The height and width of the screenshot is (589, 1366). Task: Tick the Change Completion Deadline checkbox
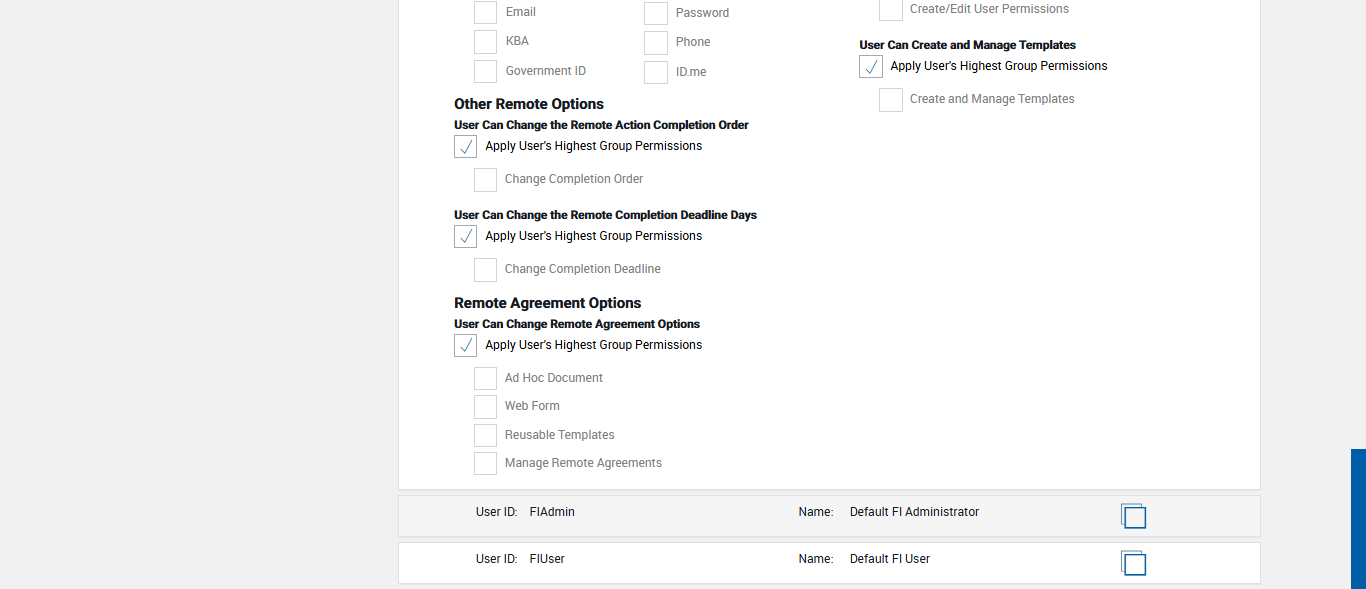485,270
